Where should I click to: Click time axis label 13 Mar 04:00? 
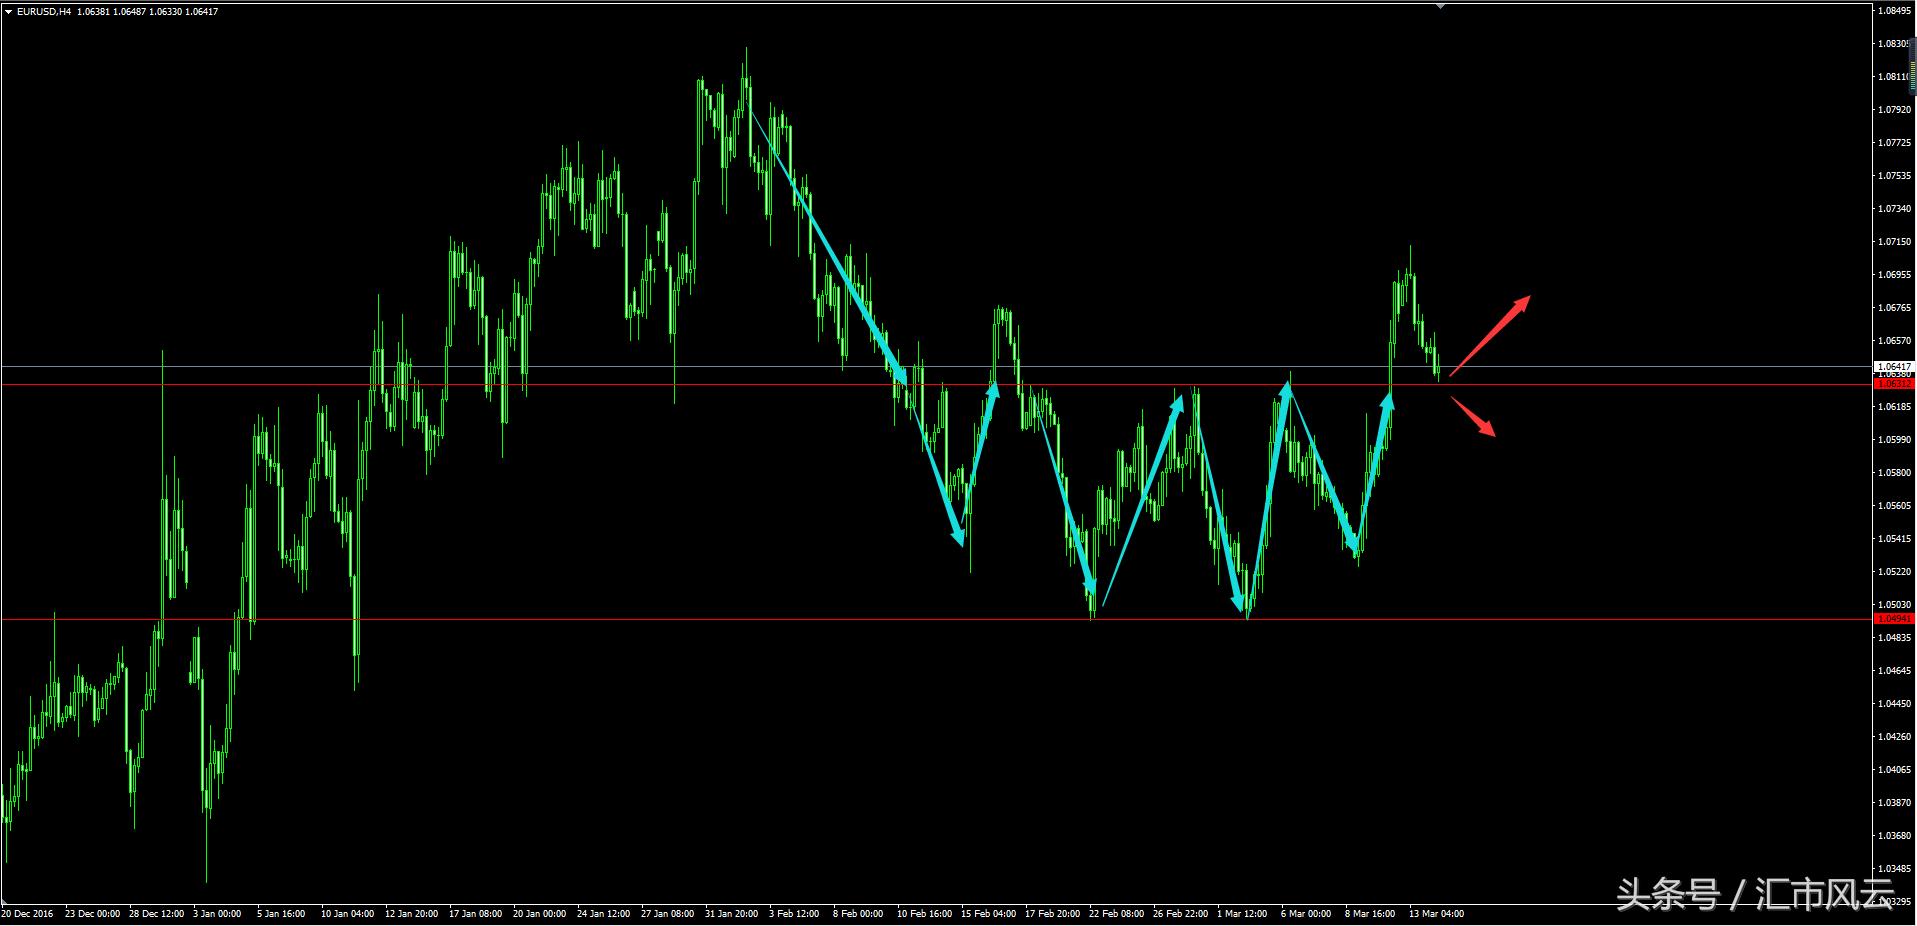pos(1437,914)
